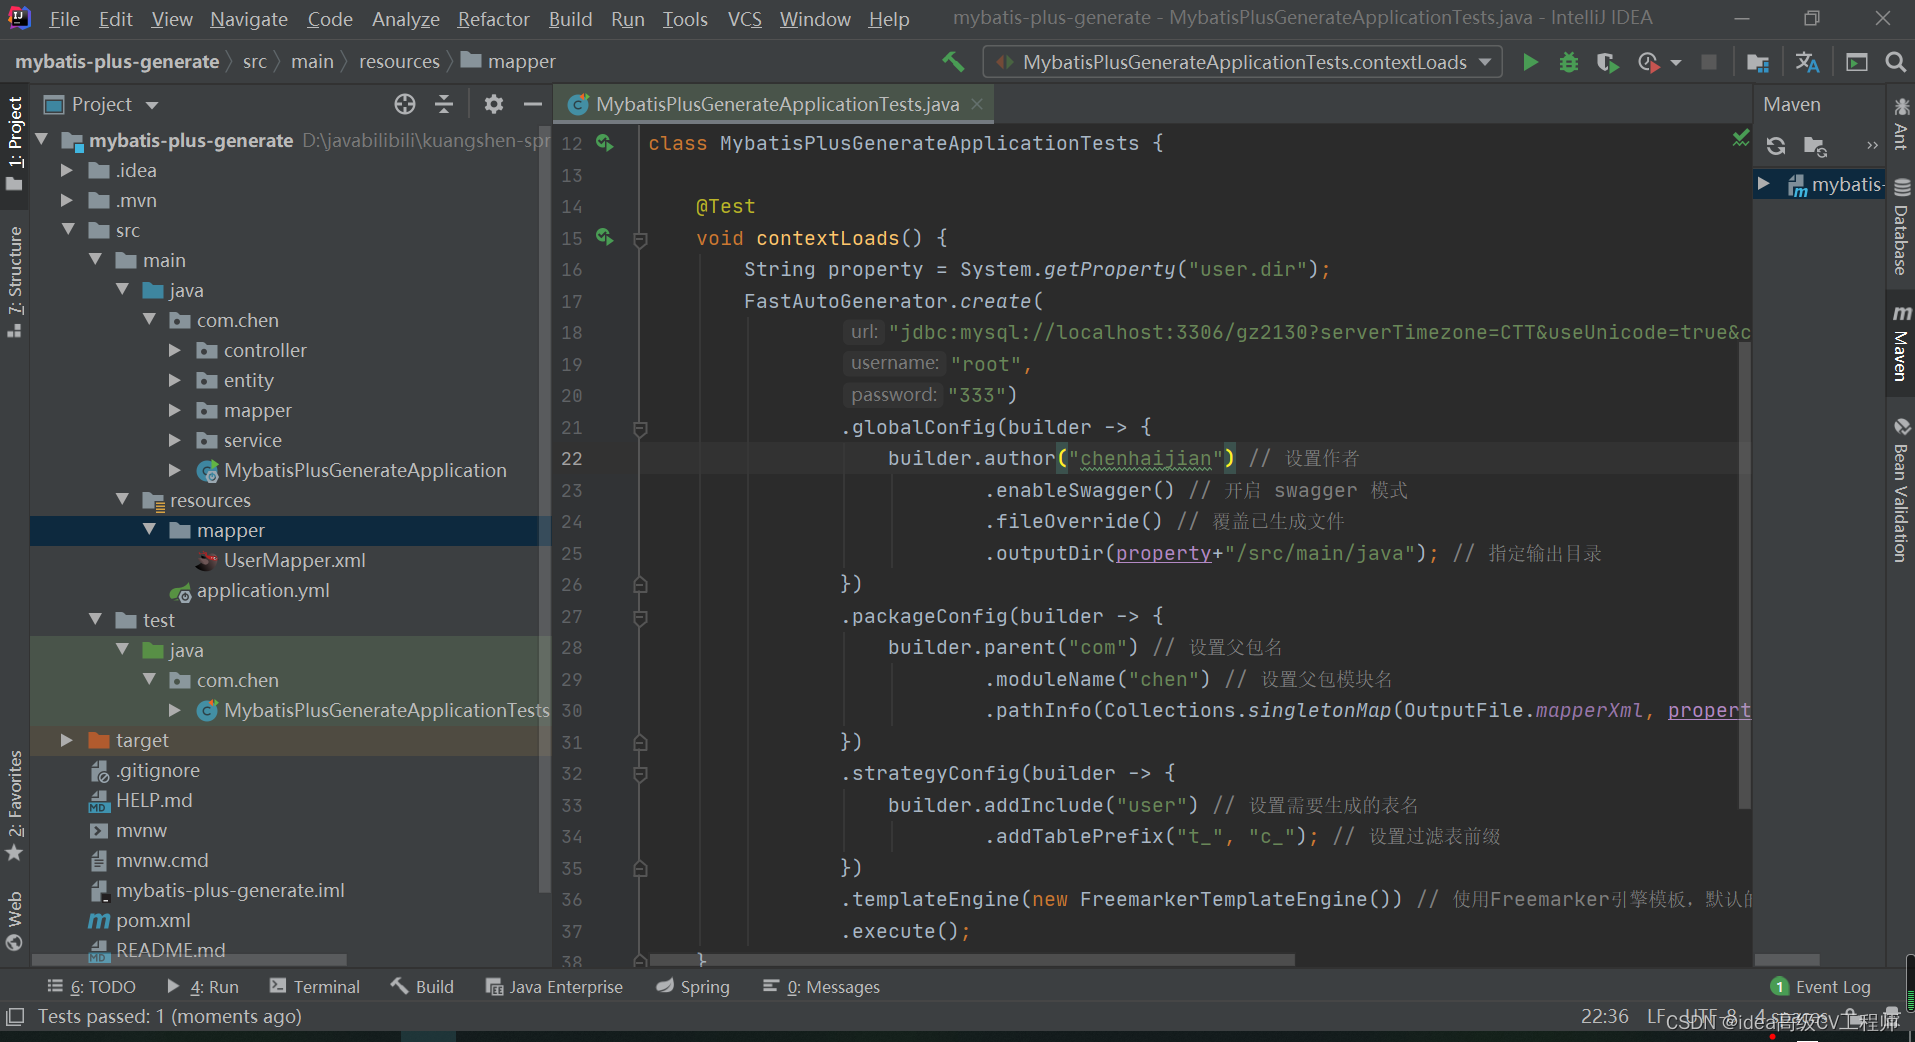1915x1042 pixels.
Task: Click Locate file target icon in Project panel
Action: click(404, 104)
